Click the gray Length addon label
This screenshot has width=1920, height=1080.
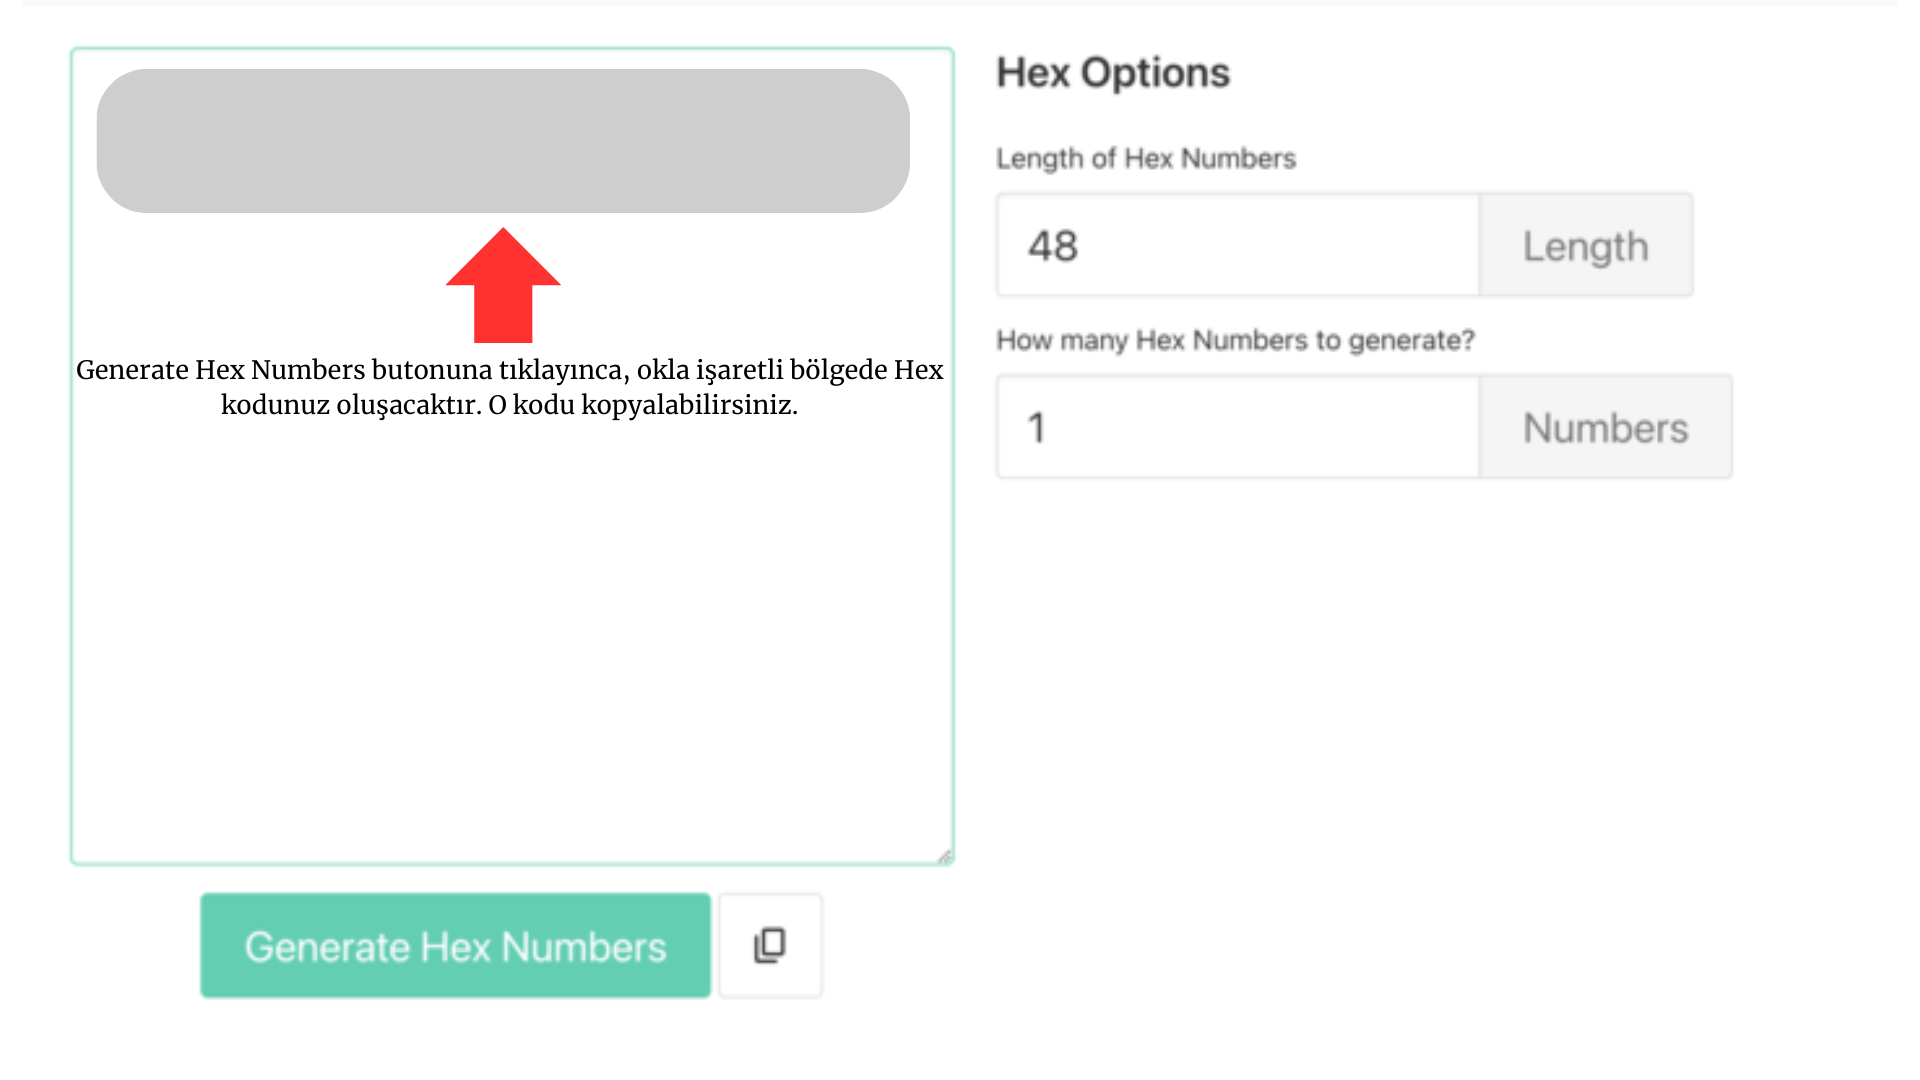(x=1585, y=246)
